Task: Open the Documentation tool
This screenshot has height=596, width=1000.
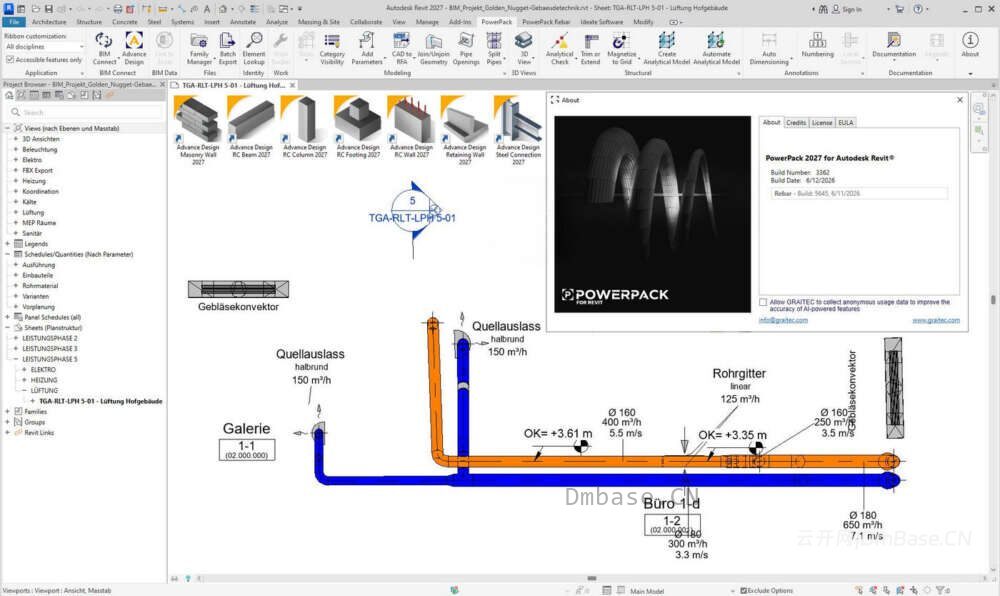Action: pyautogui.click(x=894, y=45)
